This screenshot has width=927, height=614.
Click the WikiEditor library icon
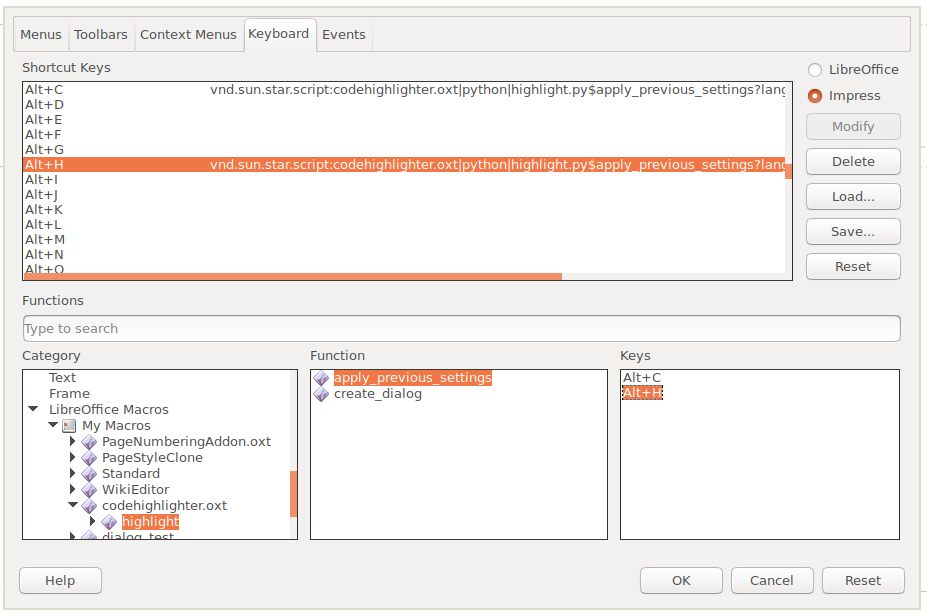point(89,490)
